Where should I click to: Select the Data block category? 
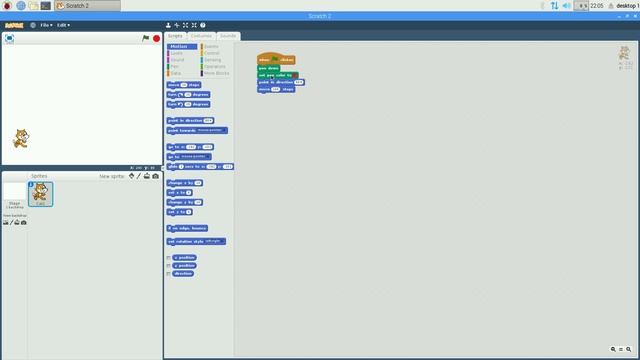click(x=175, y=73)
